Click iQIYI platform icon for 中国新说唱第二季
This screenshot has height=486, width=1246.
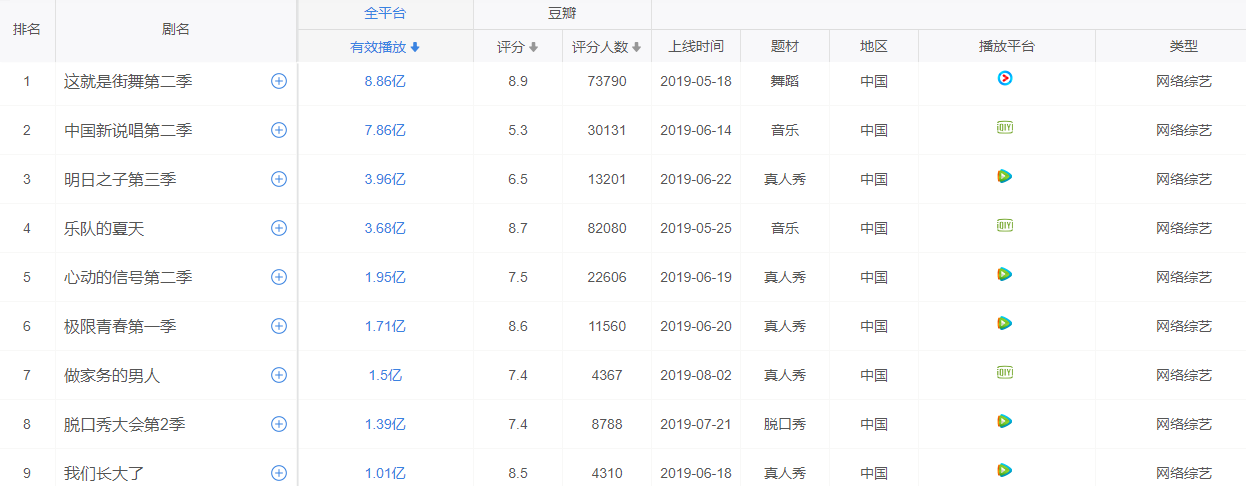1005,127
